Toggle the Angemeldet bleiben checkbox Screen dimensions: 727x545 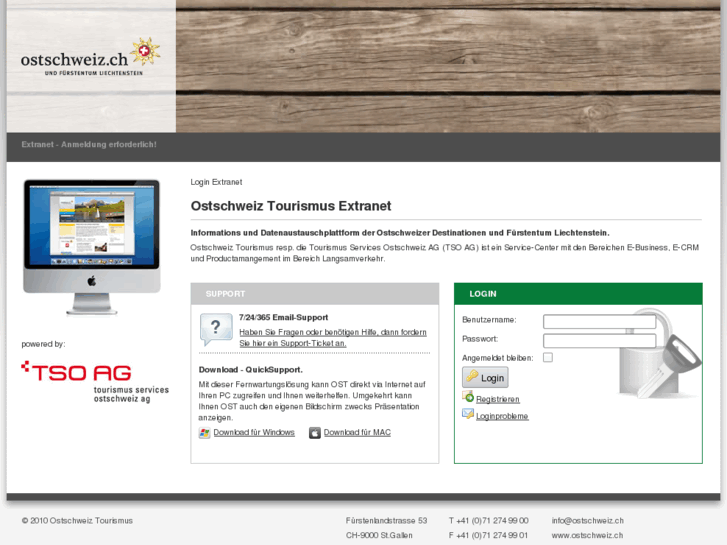(x=548, y=357)
